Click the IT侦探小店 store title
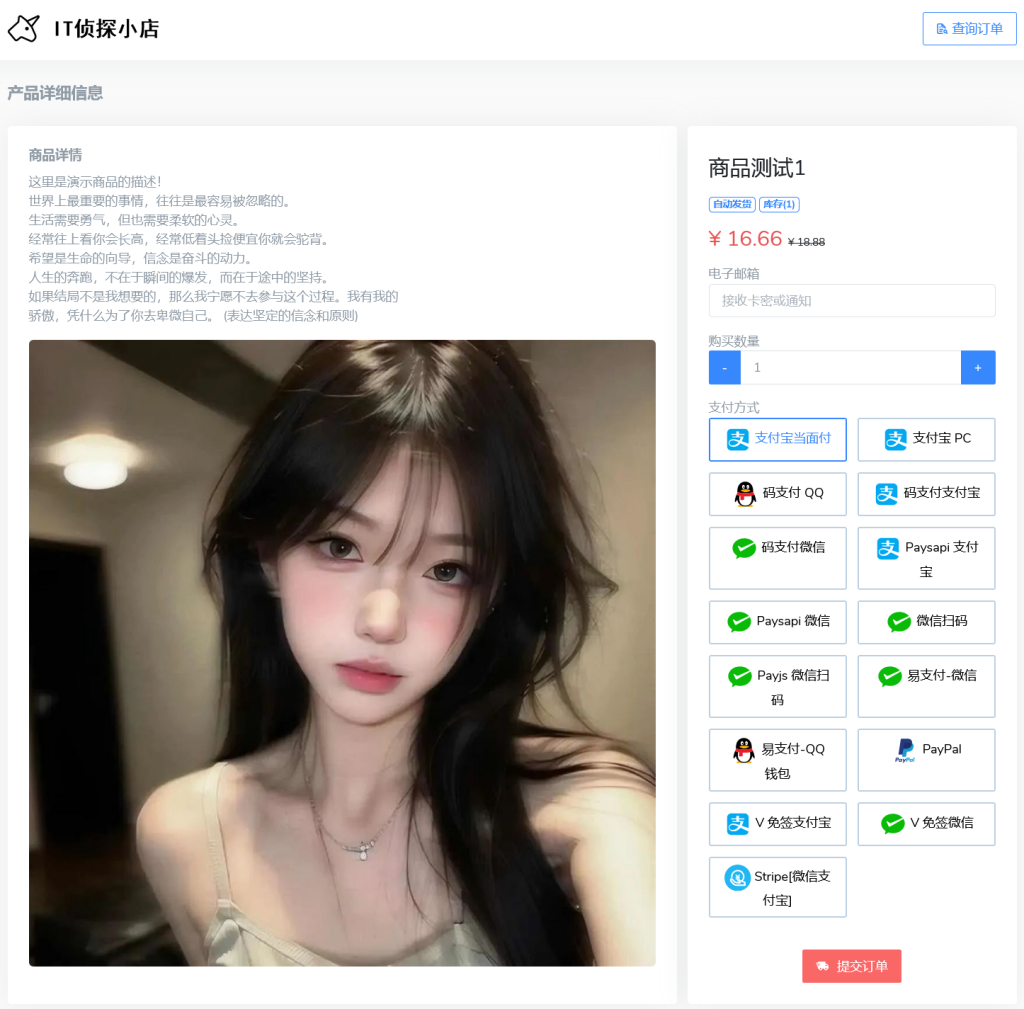This screenshot has height=1009, width=1024. point(106,29)
